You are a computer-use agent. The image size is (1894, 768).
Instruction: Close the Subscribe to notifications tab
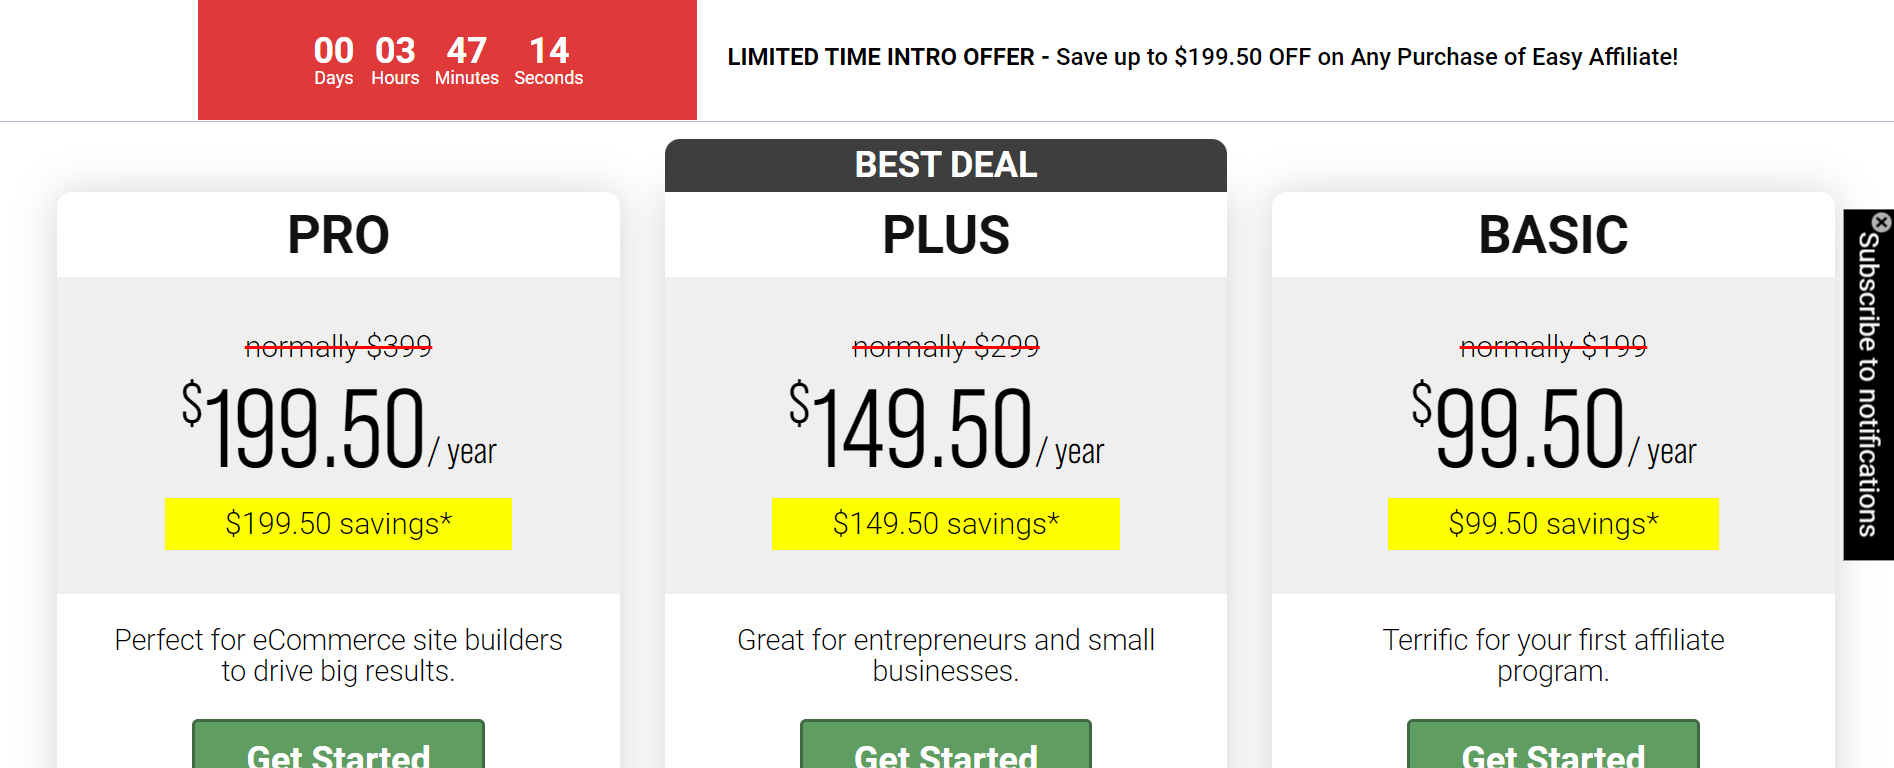[1881, 222]
